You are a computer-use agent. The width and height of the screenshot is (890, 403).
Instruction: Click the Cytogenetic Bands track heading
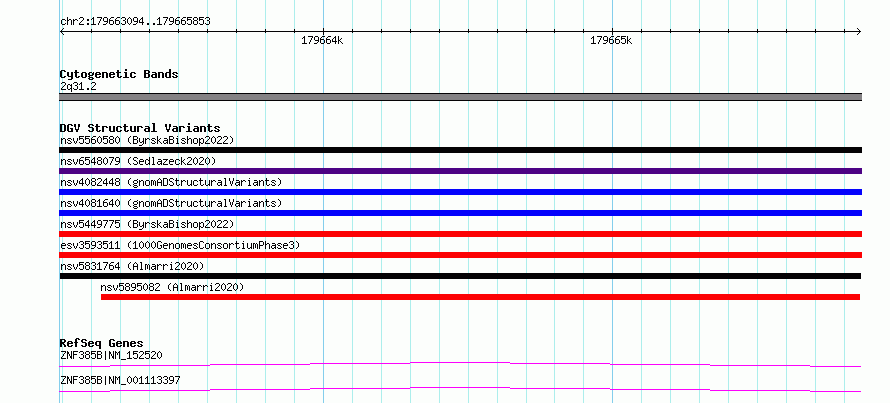pyautogui.click(x=119, y=74)
